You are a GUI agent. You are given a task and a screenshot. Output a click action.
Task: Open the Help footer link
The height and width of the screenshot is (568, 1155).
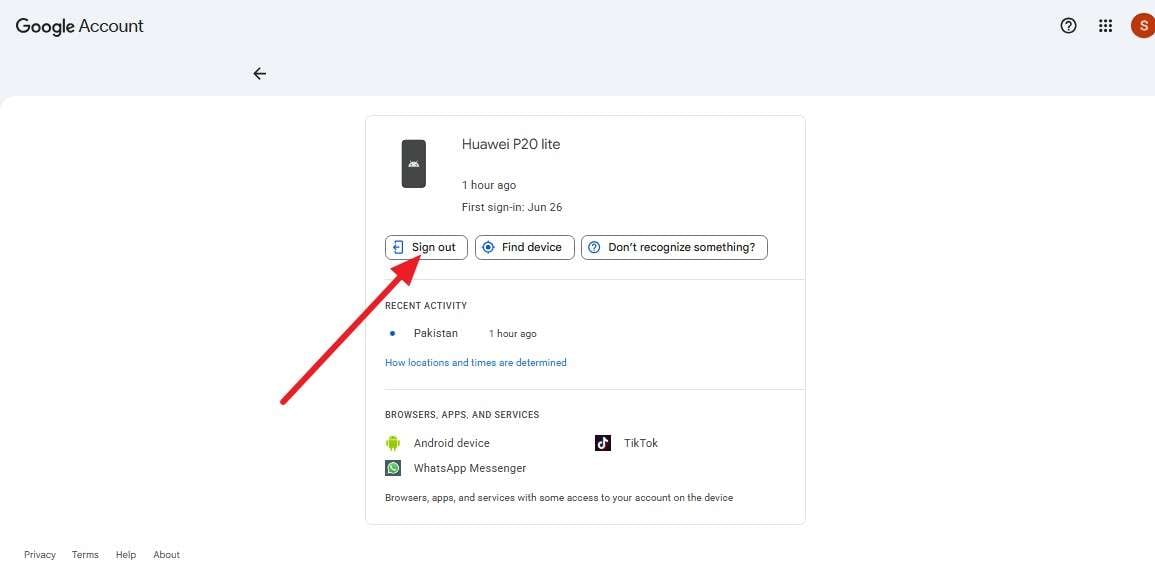coord(126,555)
